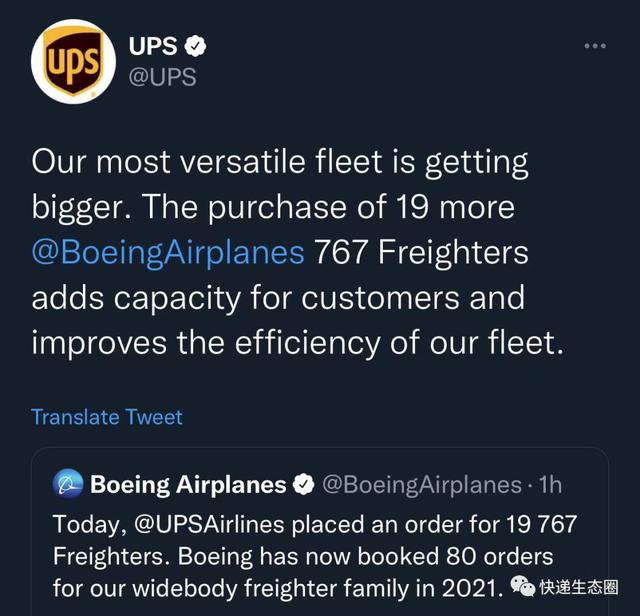Click the verified badge beside UPS name
The height and width of the screenshot is (616, 640).
[x=195, y=45]
